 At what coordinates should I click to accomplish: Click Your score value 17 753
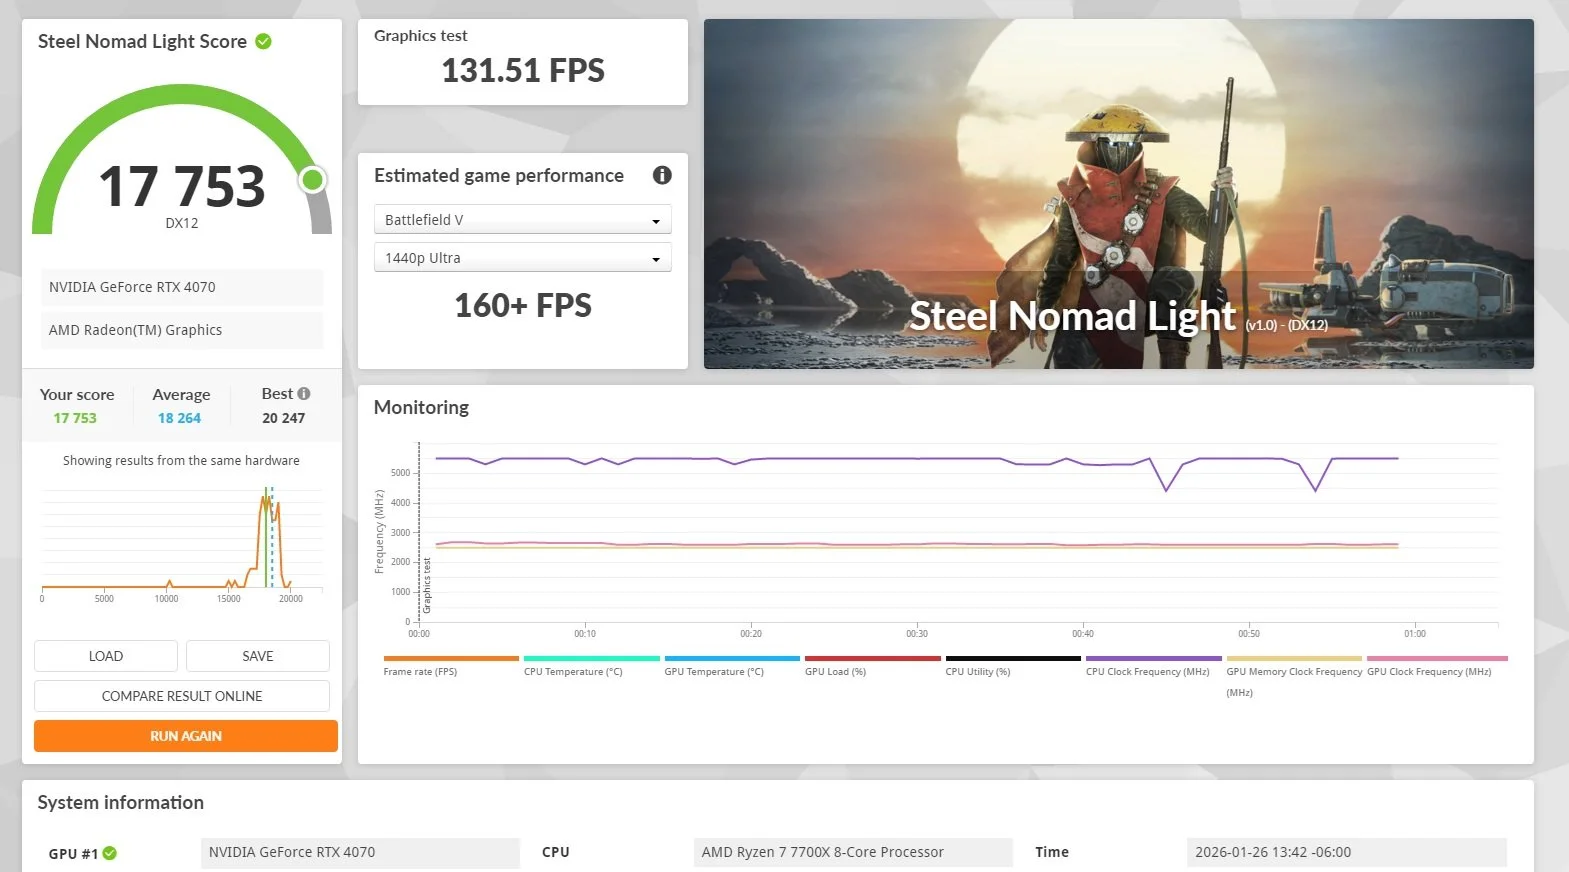click(75, 418)
